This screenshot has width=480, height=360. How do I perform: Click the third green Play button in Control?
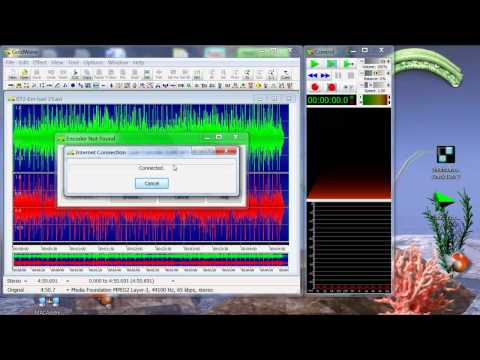(x=349, y=64)
